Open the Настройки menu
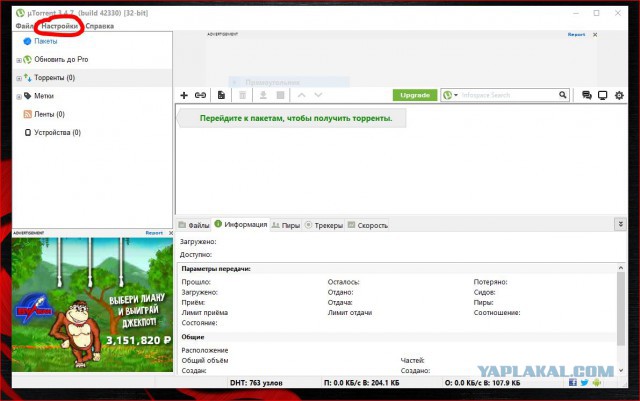 click(60, 26)
